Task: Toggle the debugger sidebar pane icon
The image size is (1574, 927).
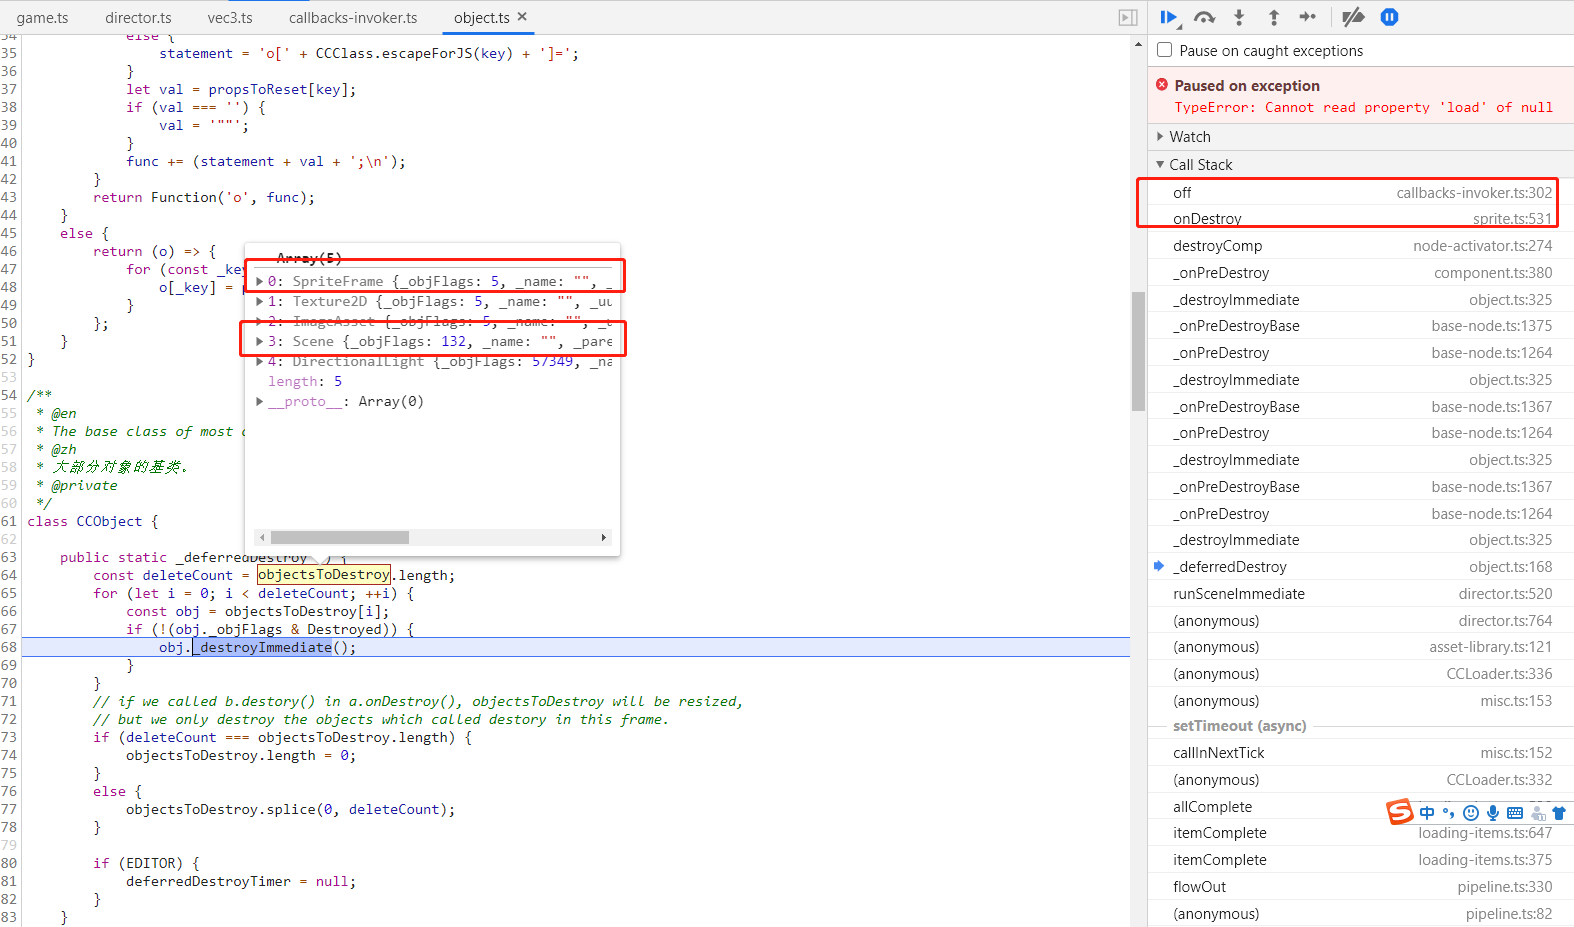Action: click(1128, 18)
